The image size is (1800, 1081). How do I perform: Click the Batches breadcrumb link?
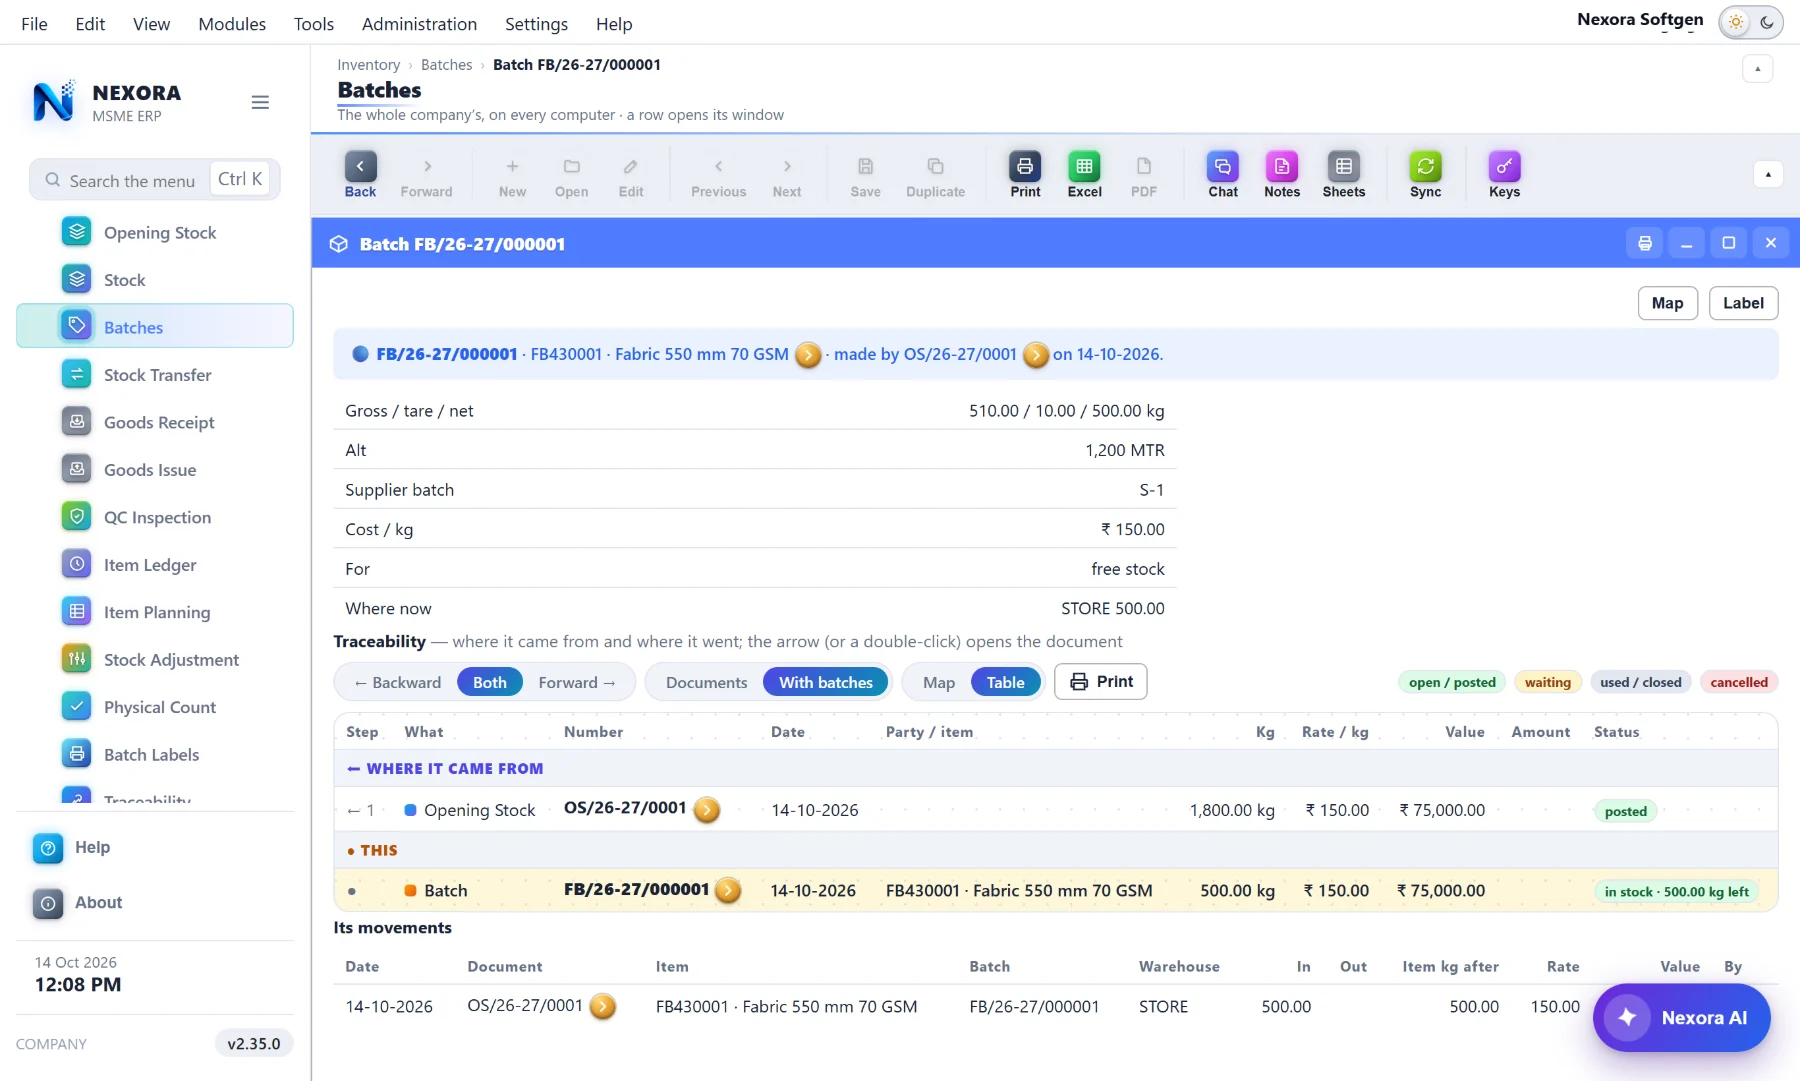446,64
